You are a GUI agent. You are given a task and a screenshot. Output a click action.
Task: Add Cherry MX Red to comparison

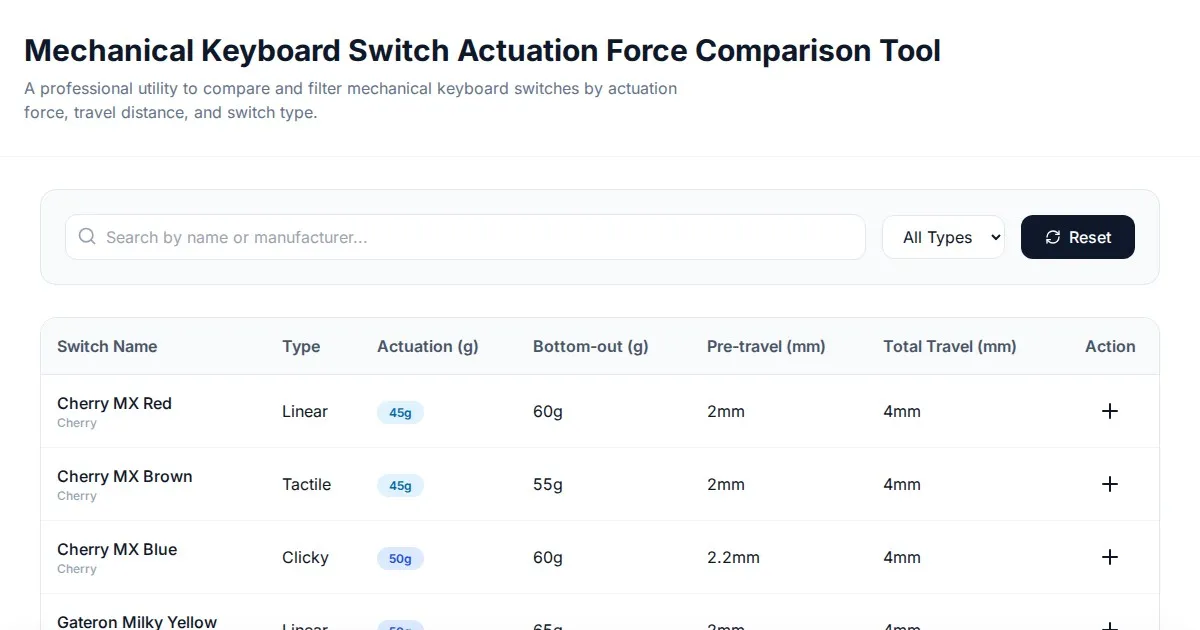point(1109,411)
